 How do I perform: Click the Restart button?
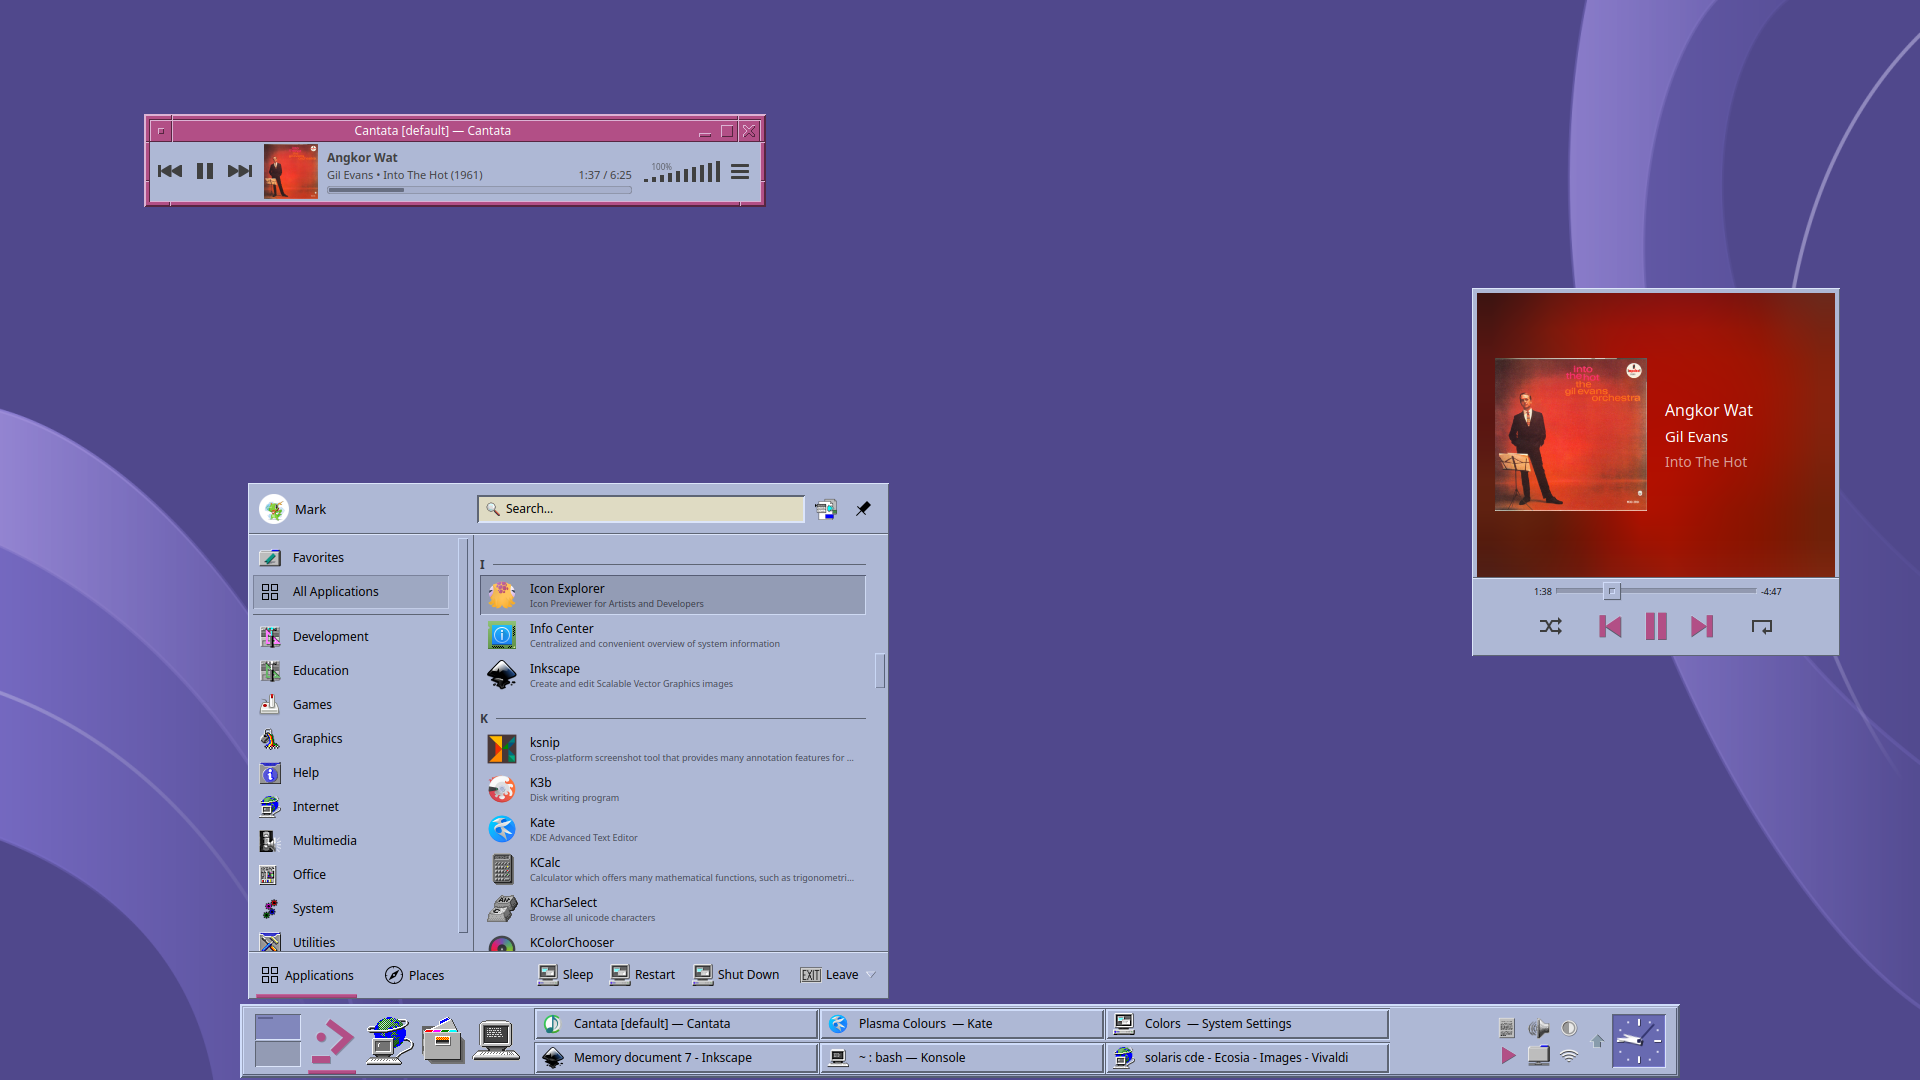tap(642, 974)
